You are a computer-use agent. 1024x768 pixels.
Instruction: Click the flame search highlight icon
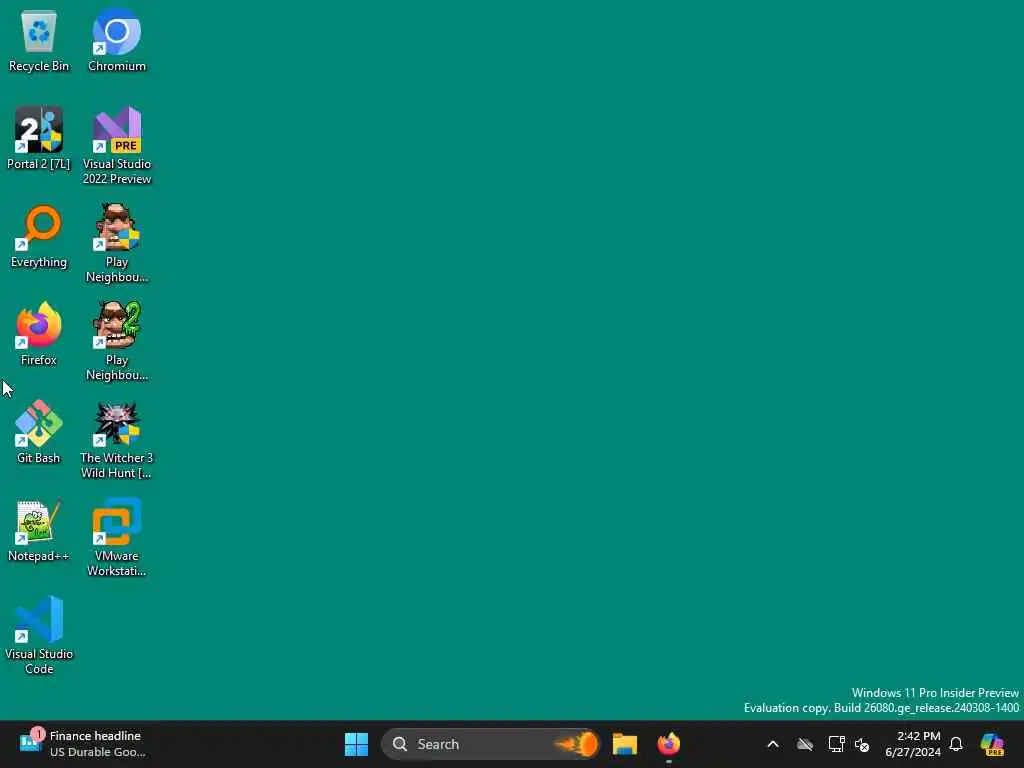(576, 744)
